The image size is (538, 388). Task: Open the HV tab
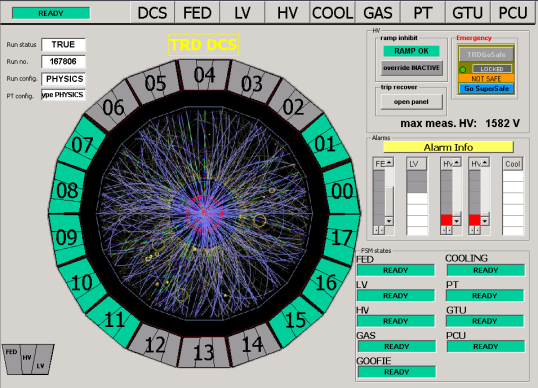coord(287,13)
